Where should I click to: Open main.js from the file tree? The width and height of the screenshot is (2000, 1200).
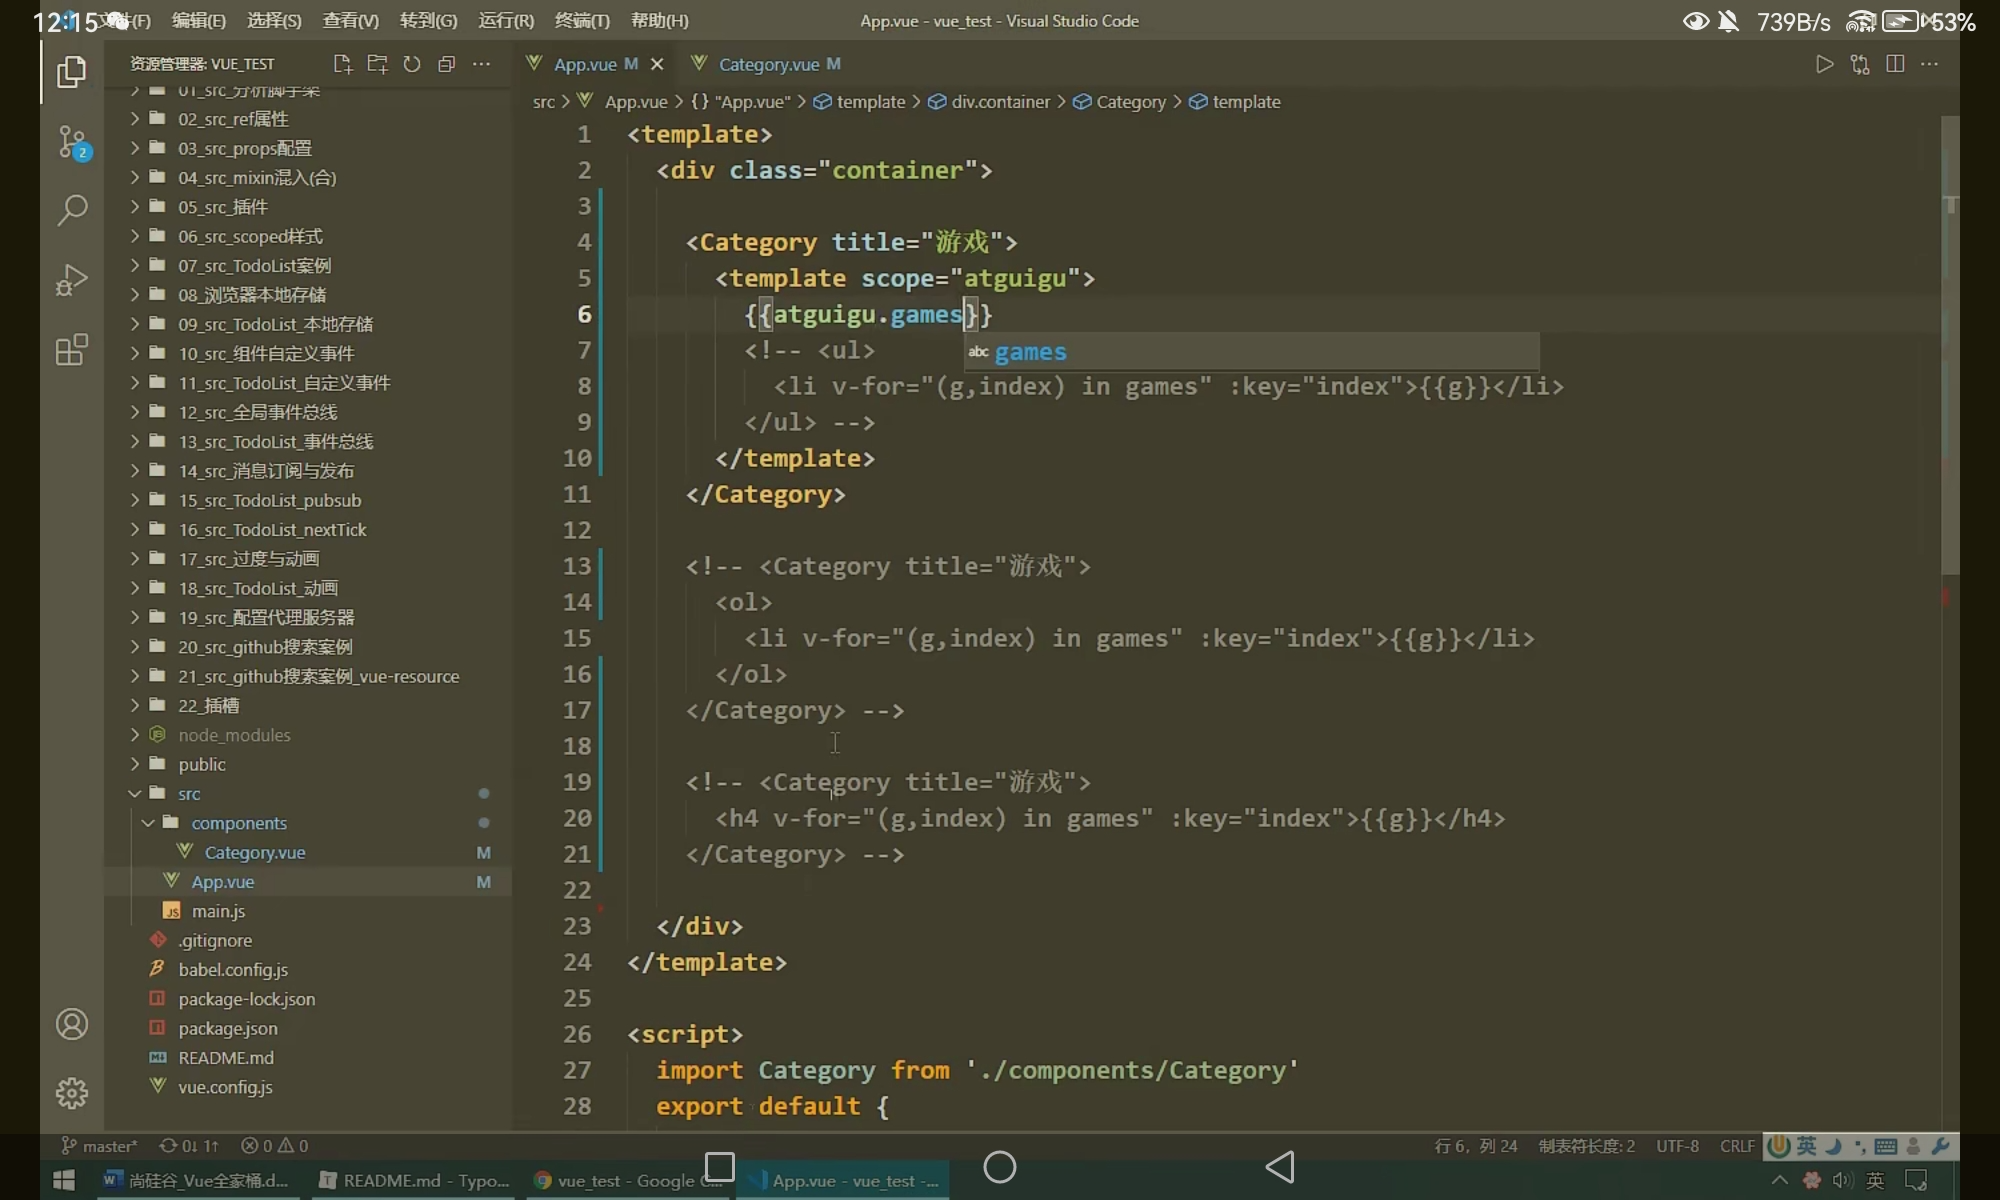coord(218,911)
